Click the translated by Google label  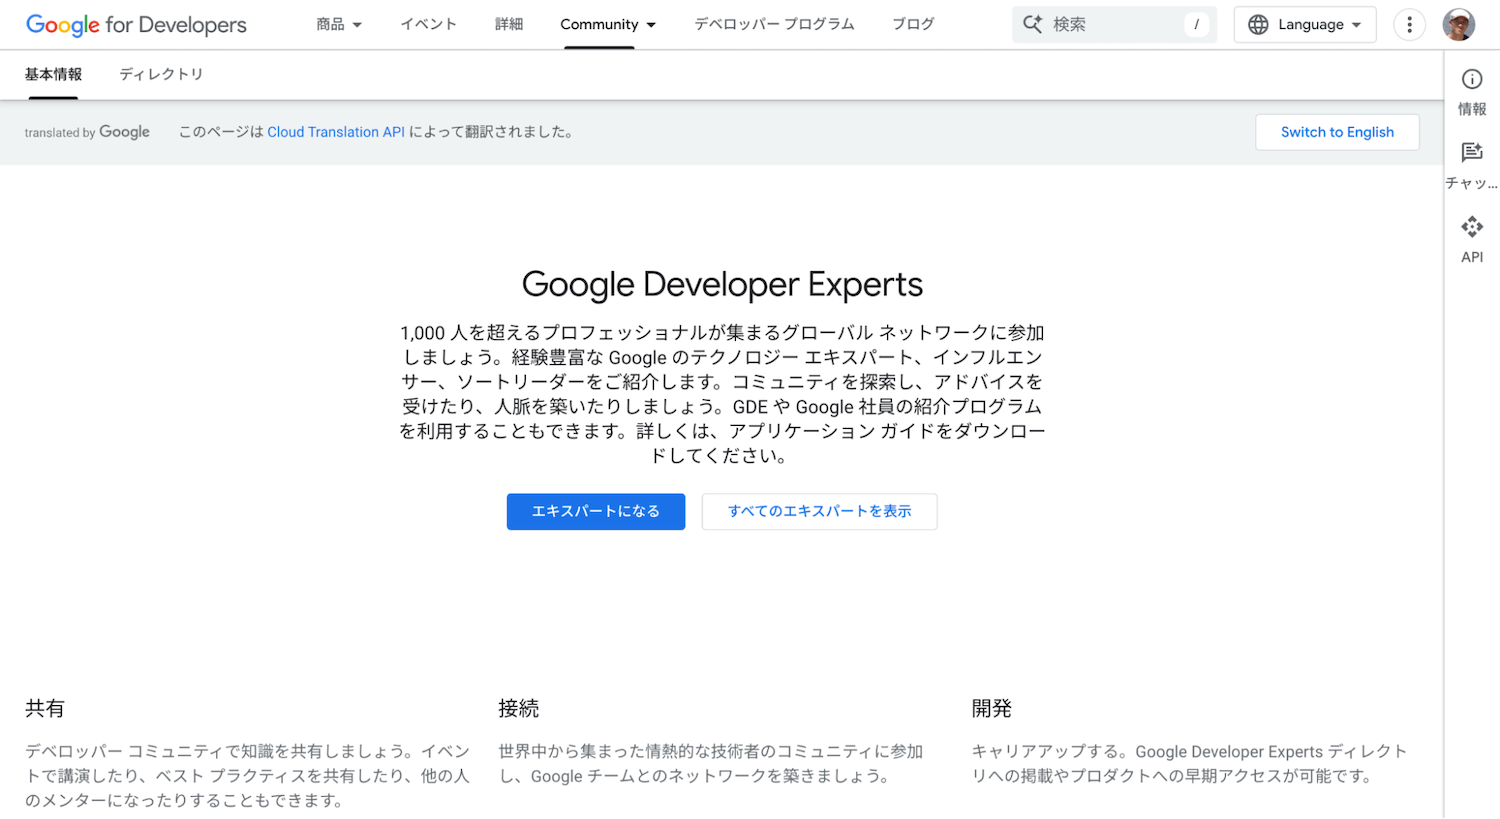click(87, 132)
